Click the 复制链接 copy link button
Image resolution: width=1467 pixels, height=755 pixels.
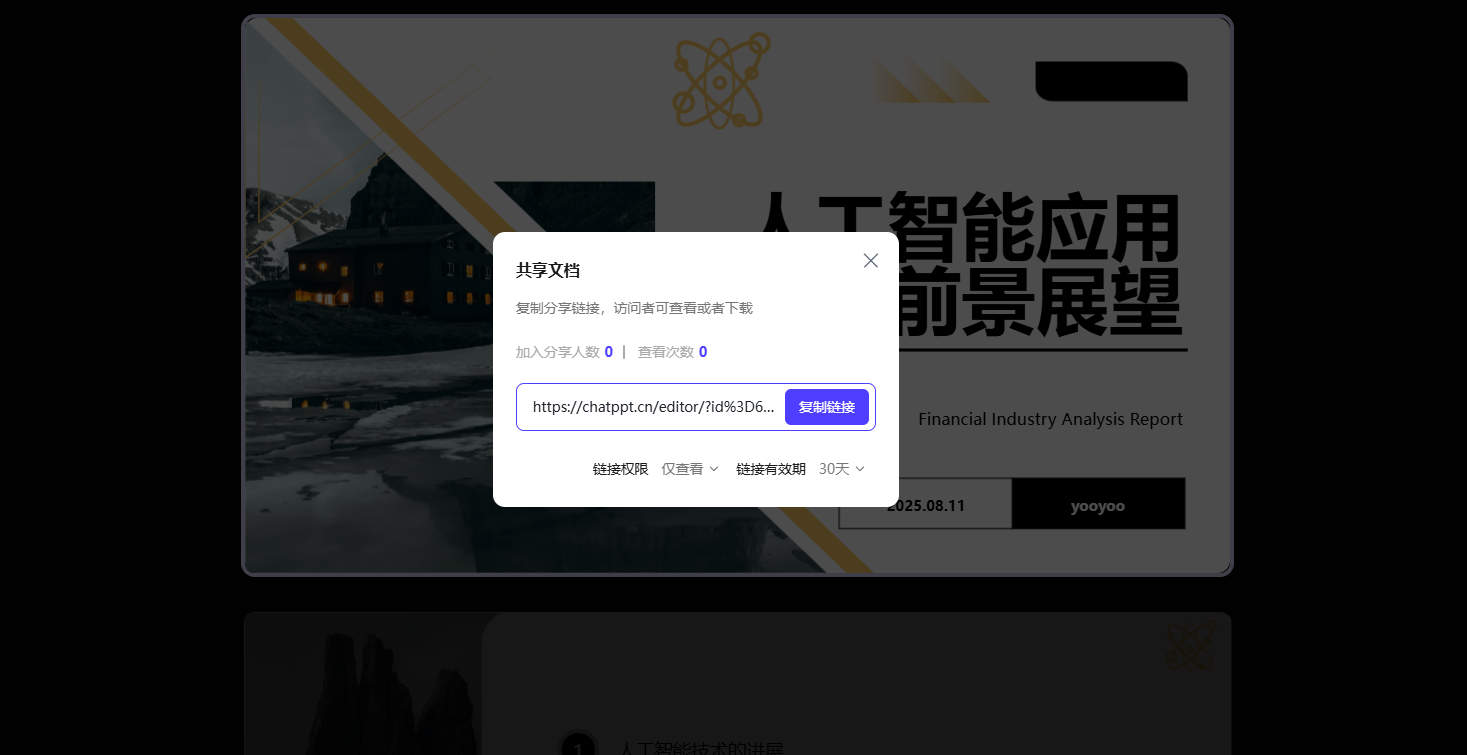click(x=826, y=407)
